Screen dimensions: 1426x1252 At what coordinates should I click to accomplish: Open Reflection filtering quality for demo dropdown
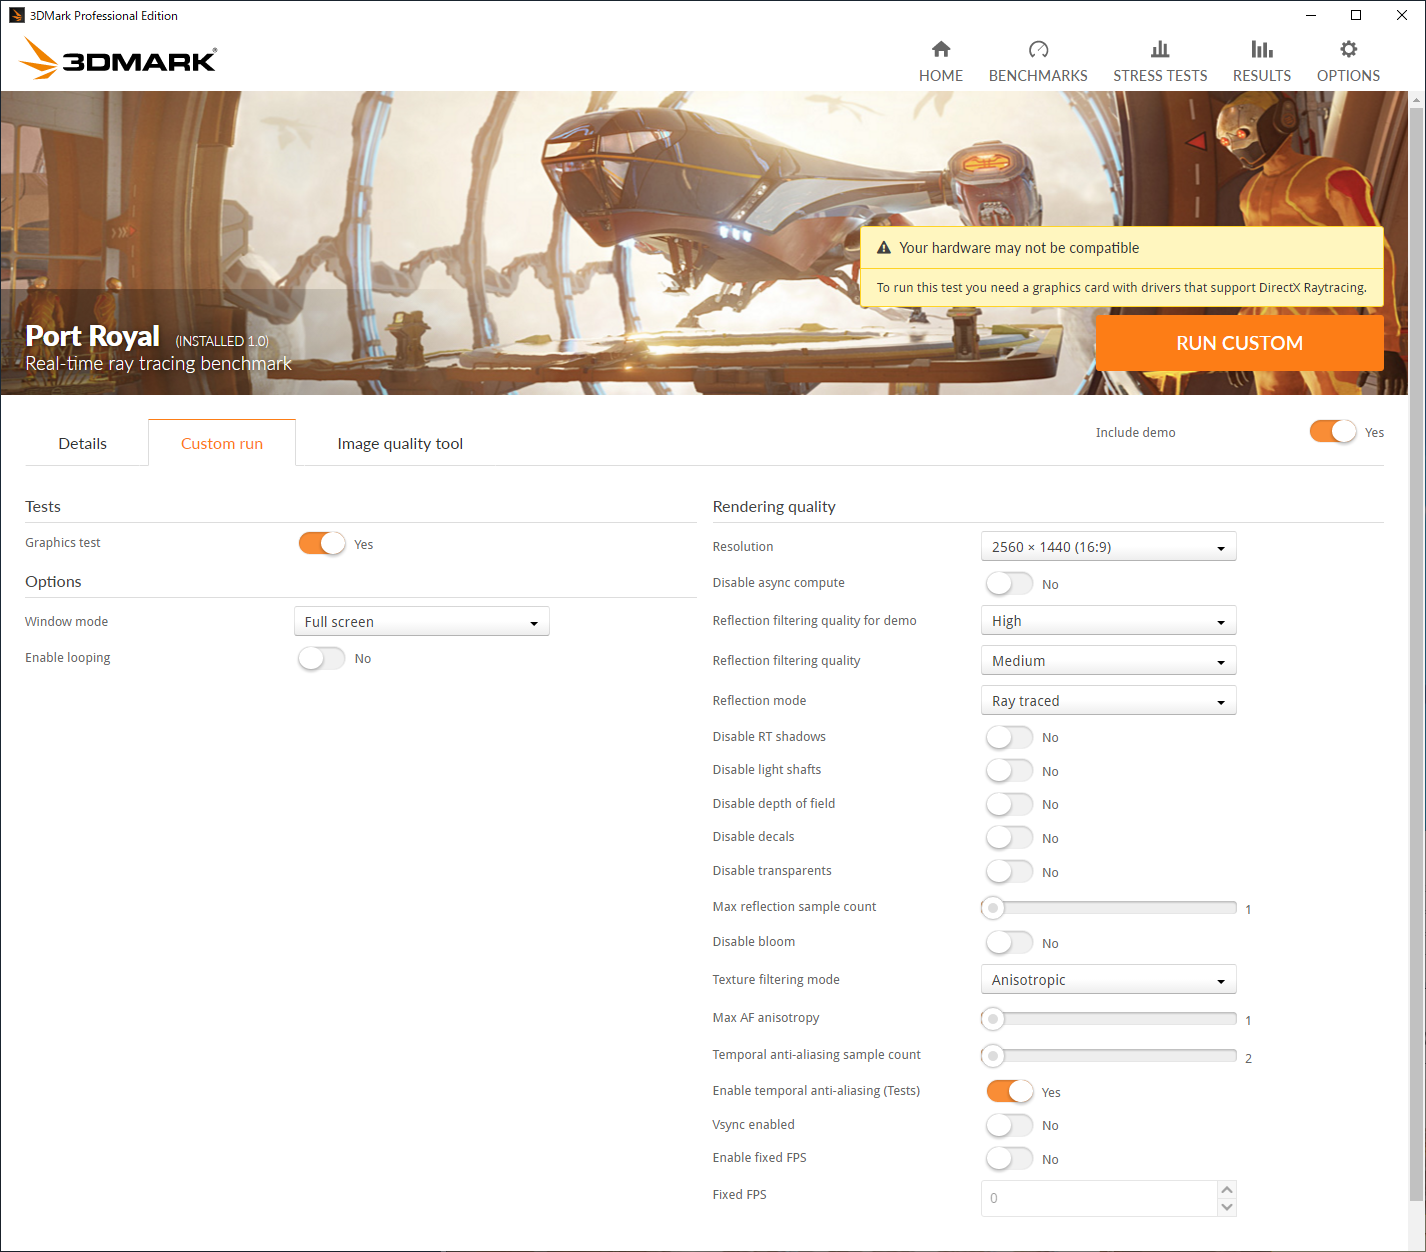[x=1108, y=620]
